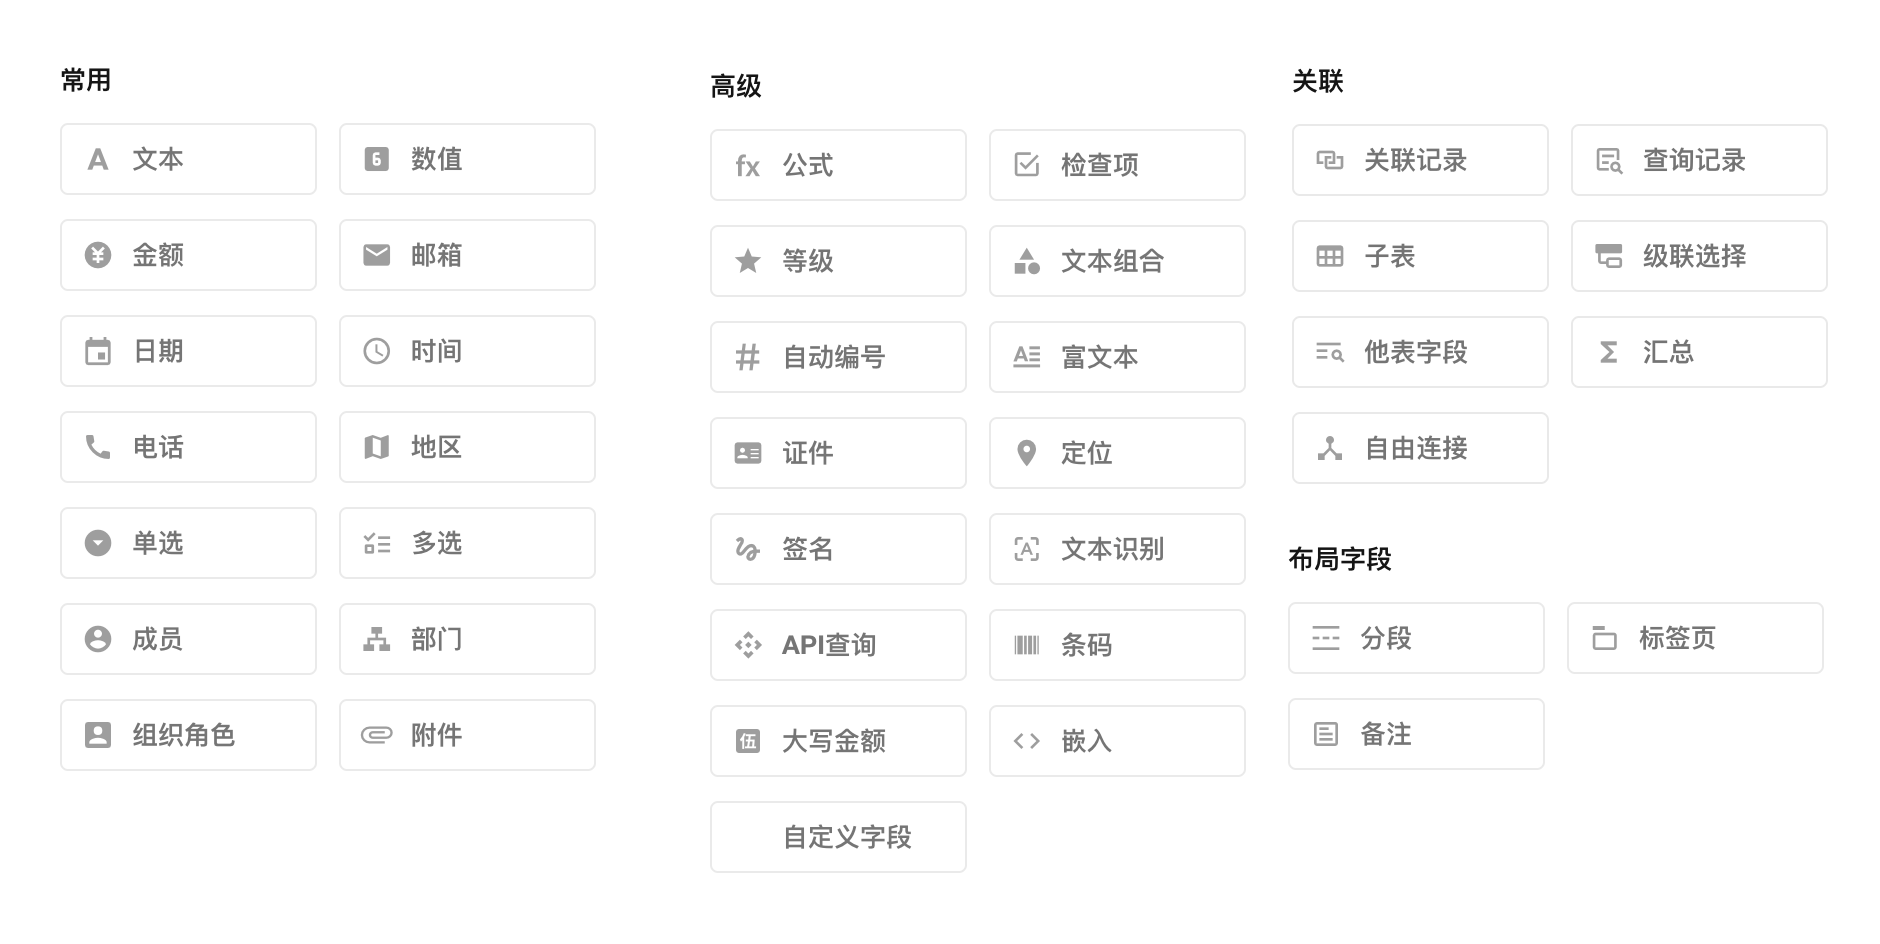Image resolution: width=1880 pixels, height=944 pixels.
Task: Add the 多选 multi-select field
Action: [x=467, y=543]
